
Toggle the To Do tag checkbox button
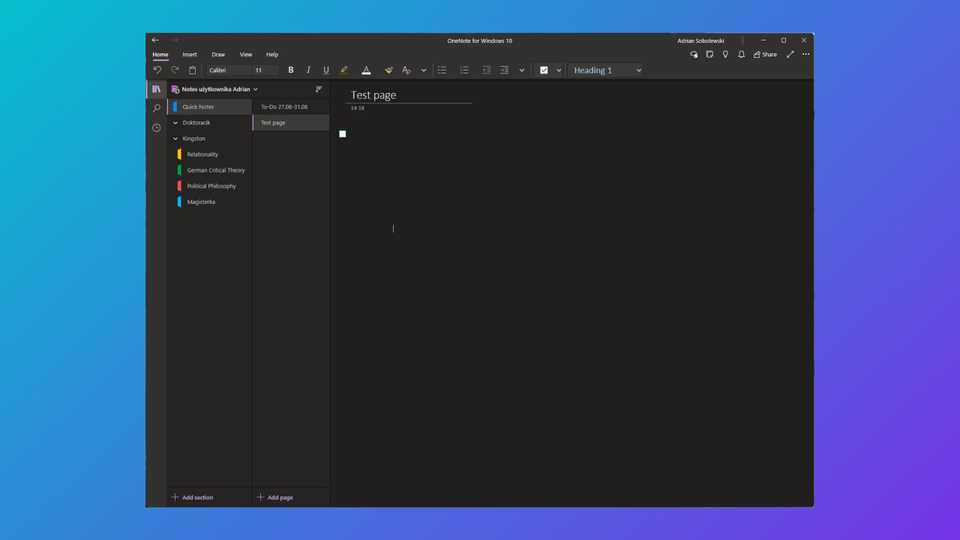pos(544,70)
